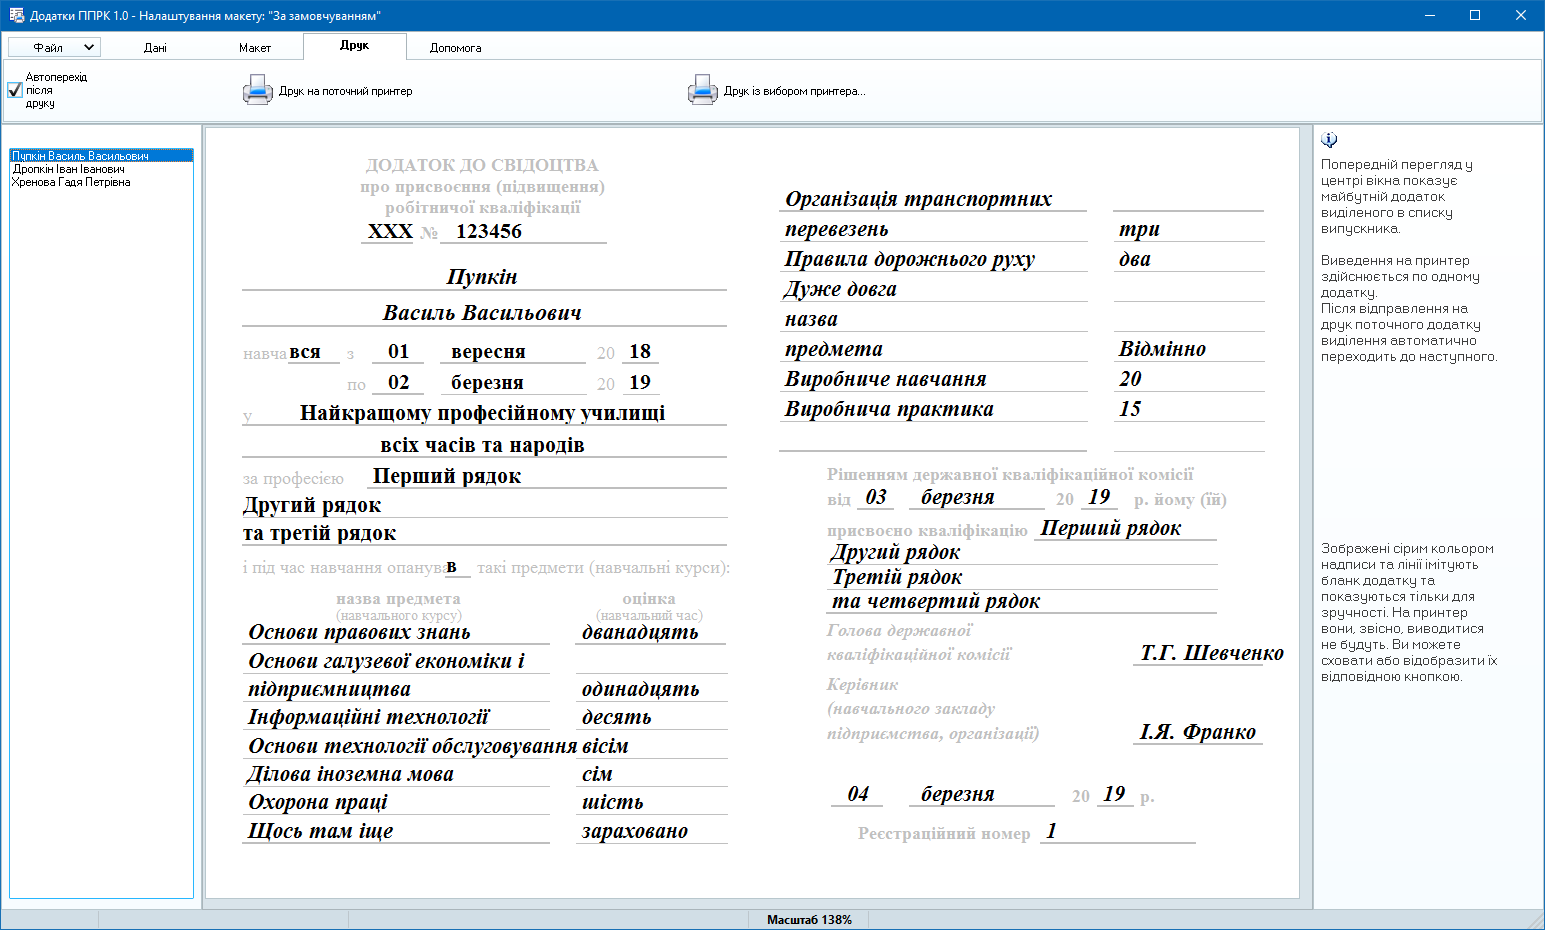Switch to the Дані tab
This screenshot has width=1545, height=930.
point(155,47)
